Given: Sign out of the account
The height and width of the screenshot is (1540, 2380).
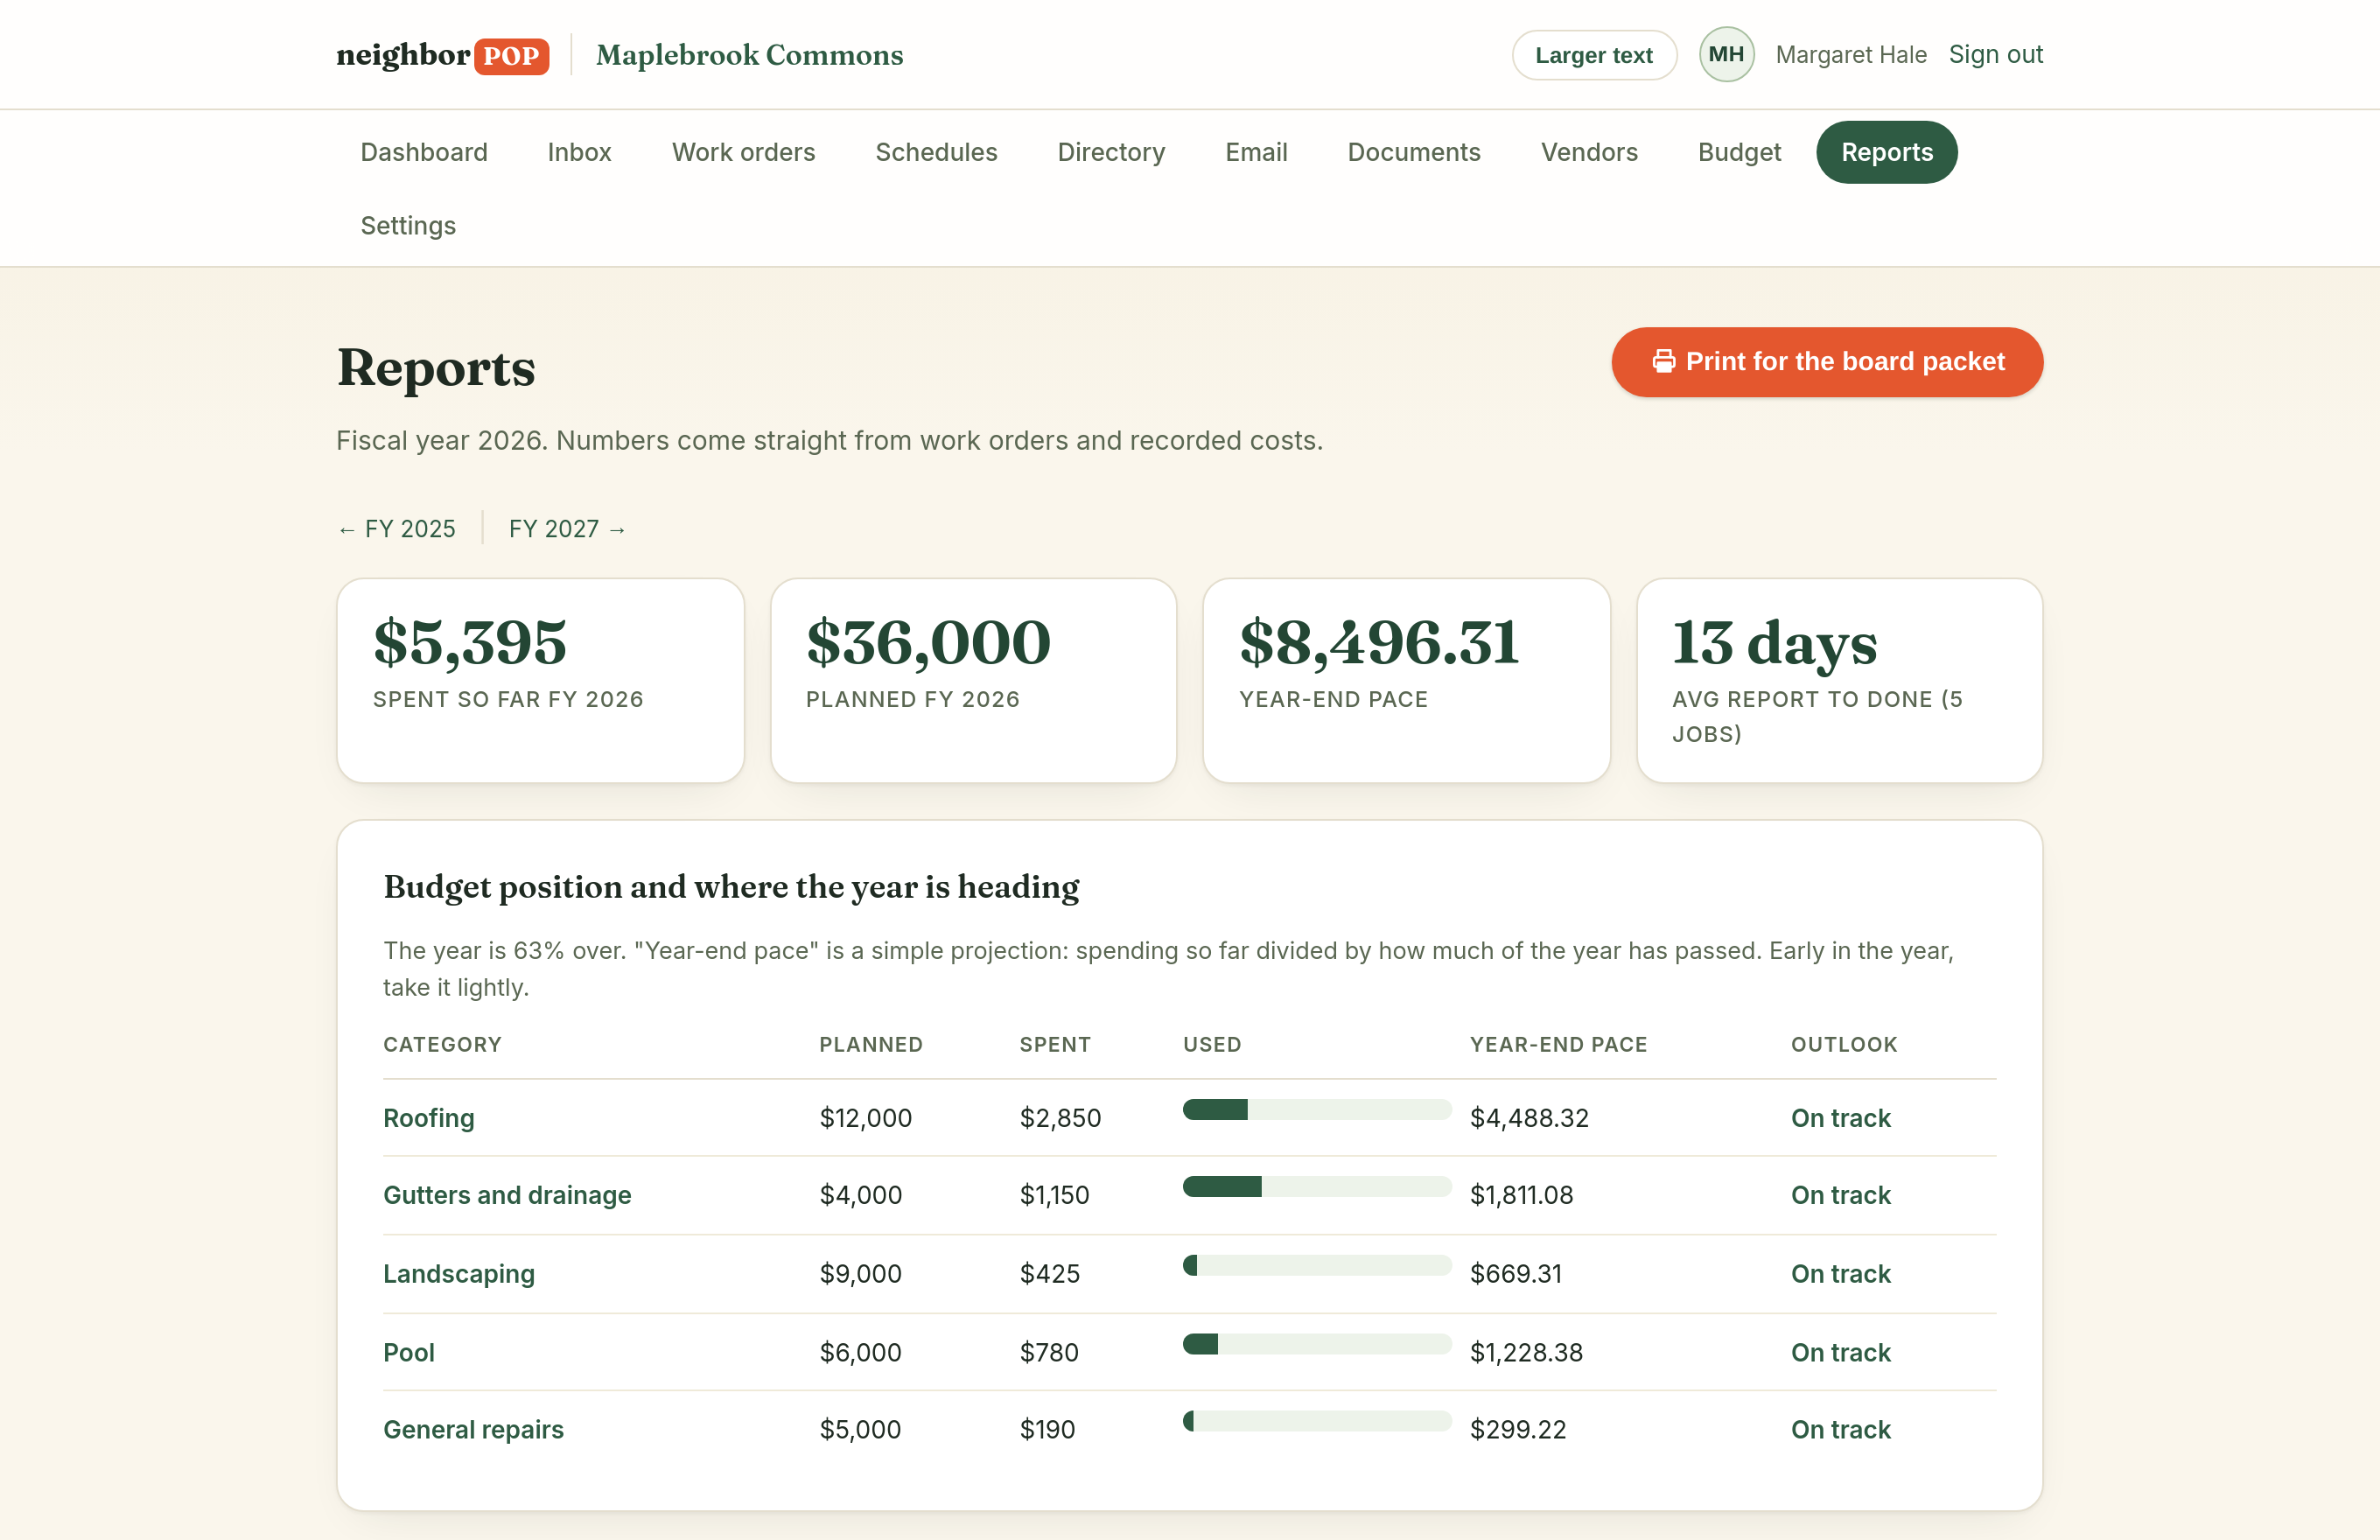Looking at the screenshot, I should (1995, 54).
